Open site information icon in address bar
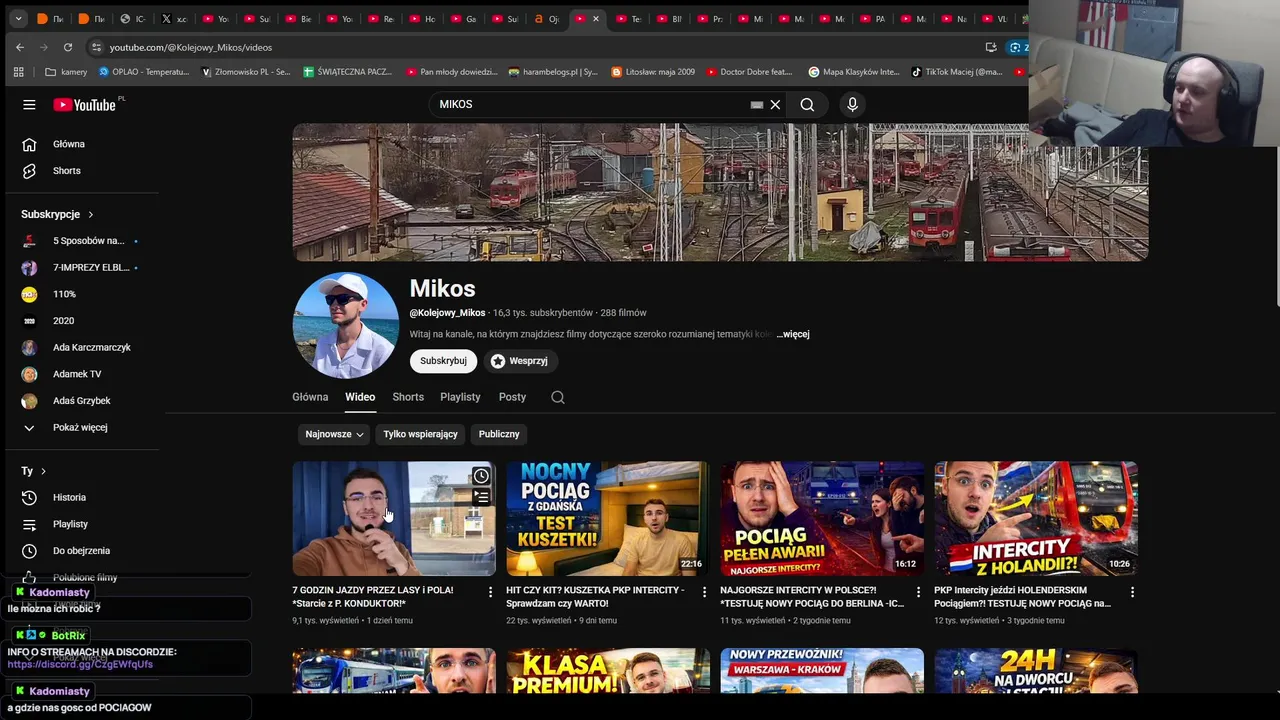This screenshot has height=720, width=1280. tap(96, 47)
